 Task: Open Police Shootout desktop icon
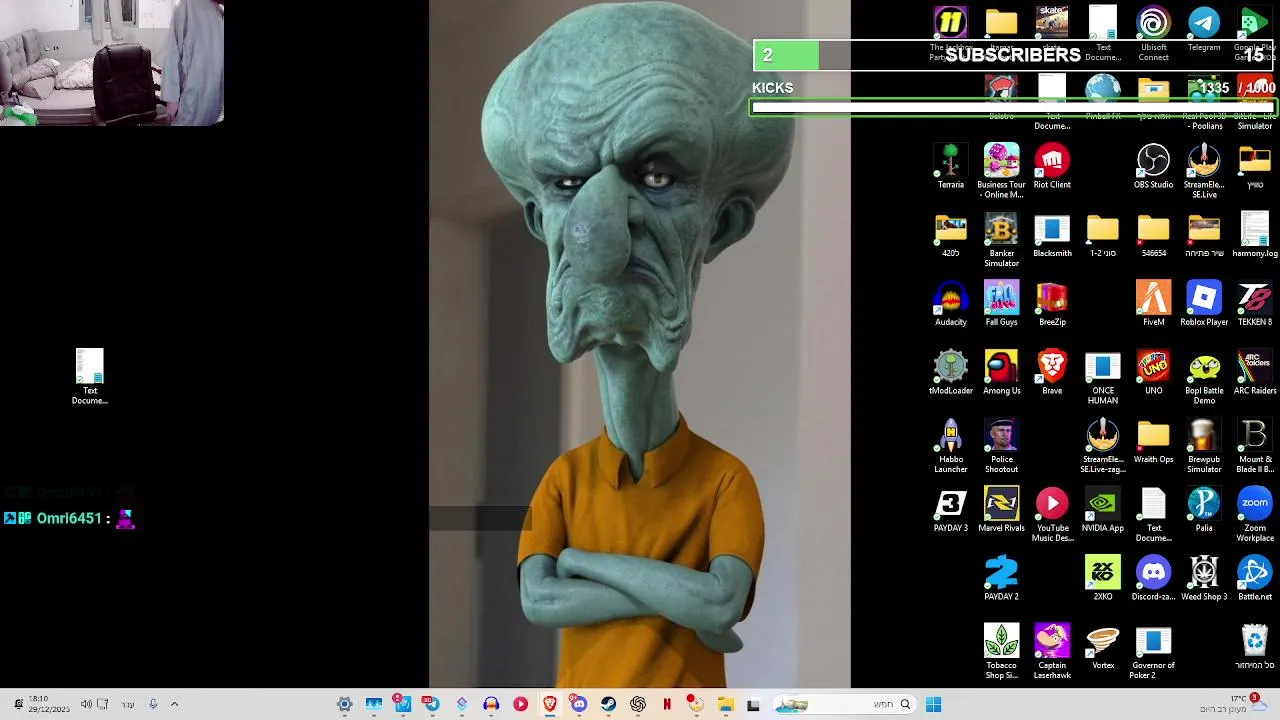point(1001,447)
